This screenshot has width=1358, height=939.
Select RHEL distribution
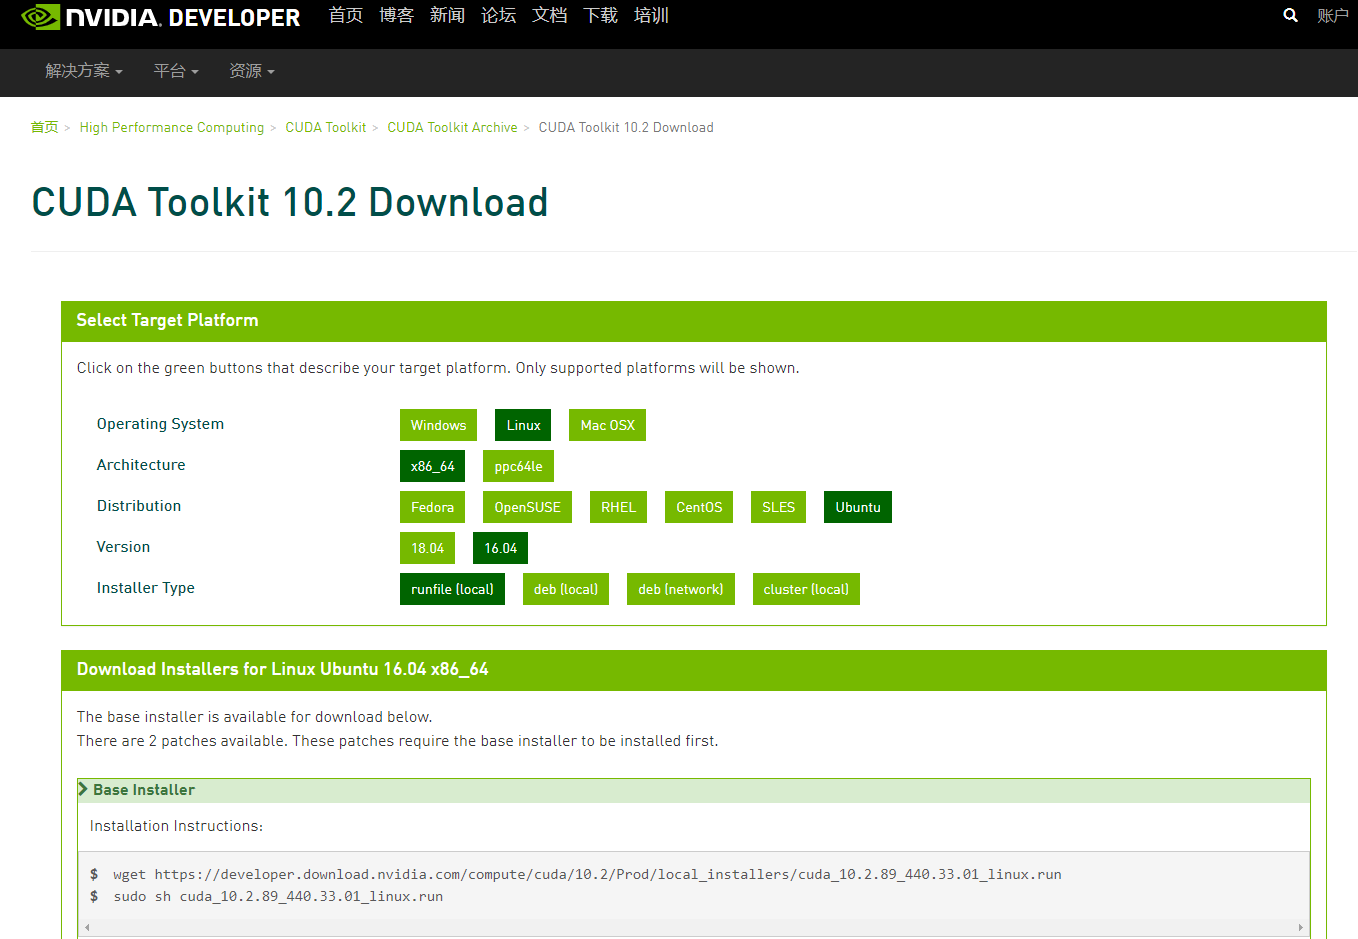618,507
